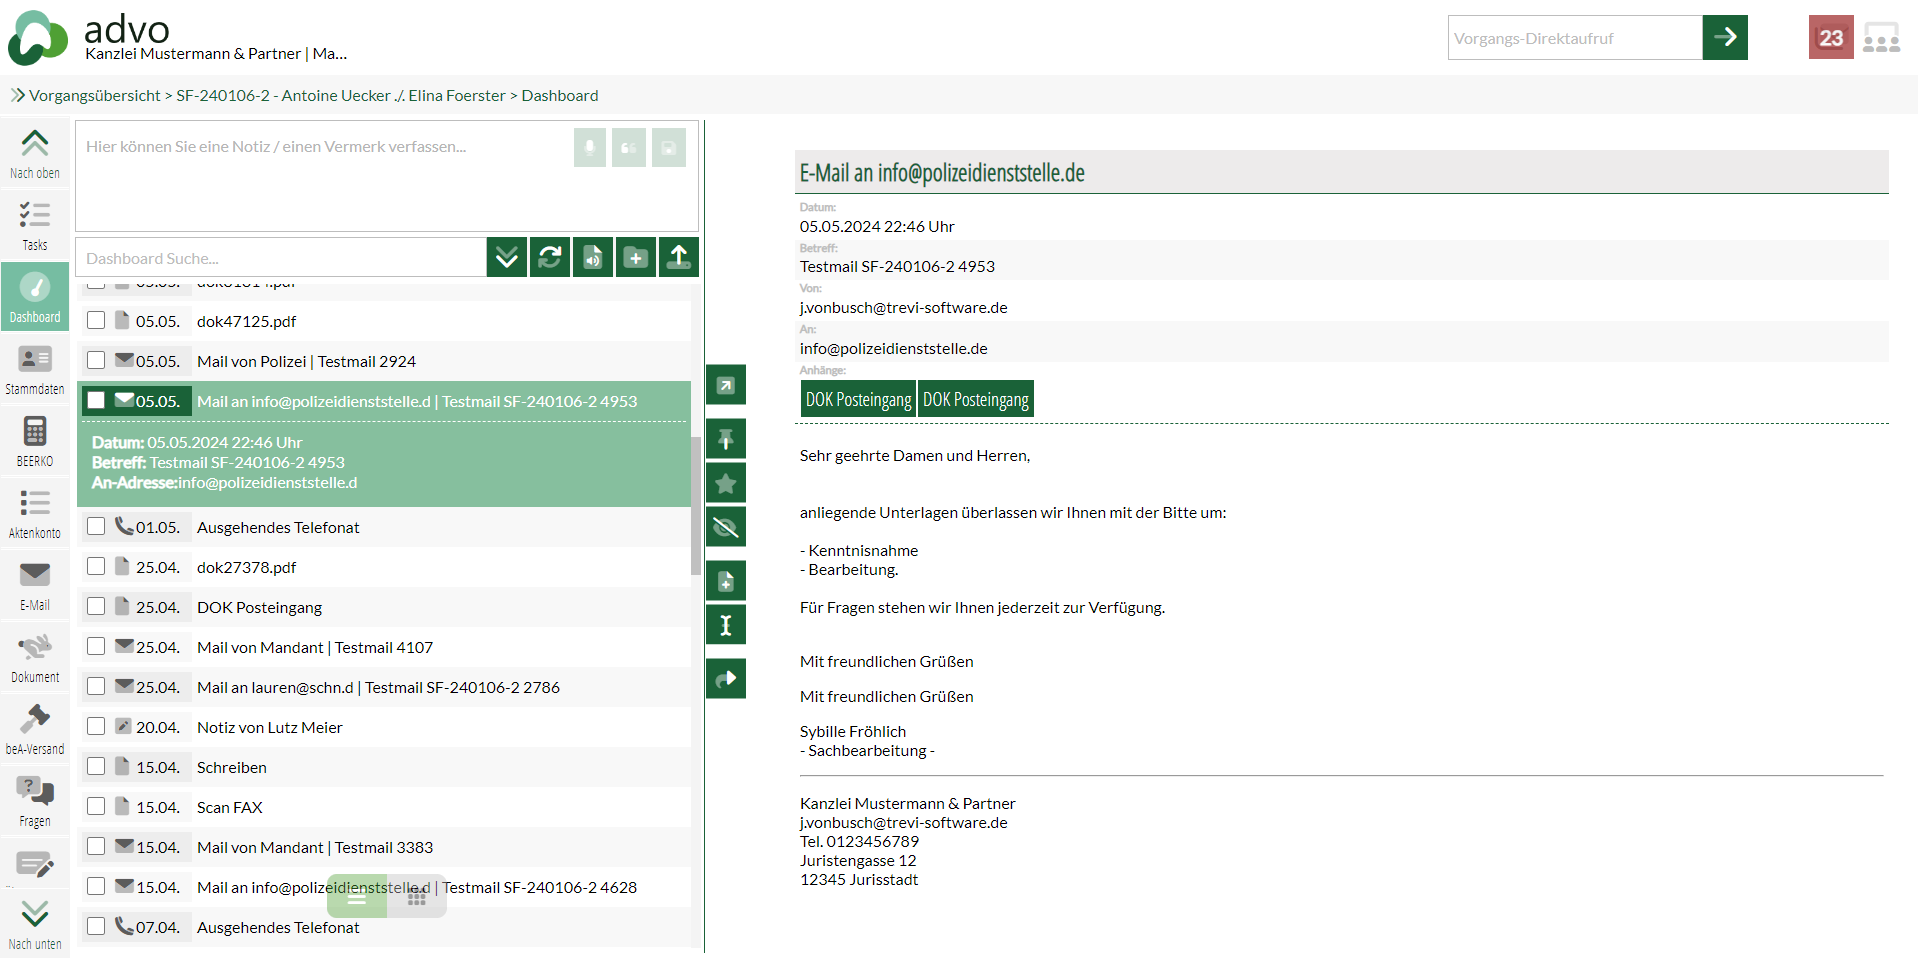Mark selected entry with star favorite
Screen dimensions: 1918x958
[726, 483]
